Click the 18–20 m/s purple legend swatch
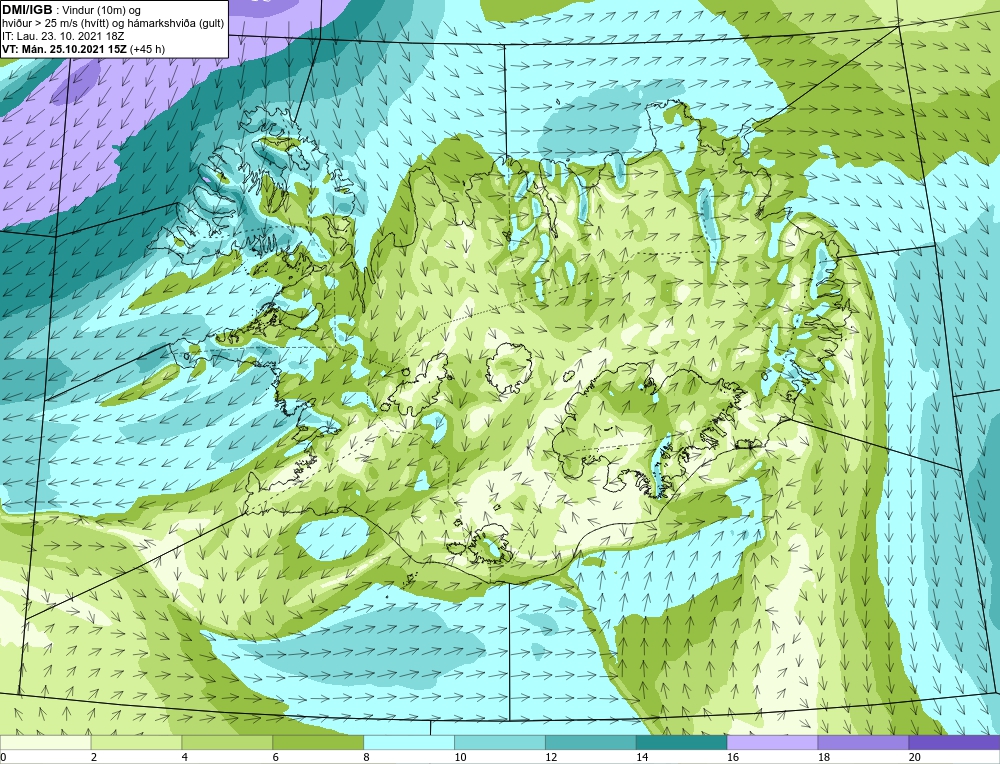 [864, 742]
